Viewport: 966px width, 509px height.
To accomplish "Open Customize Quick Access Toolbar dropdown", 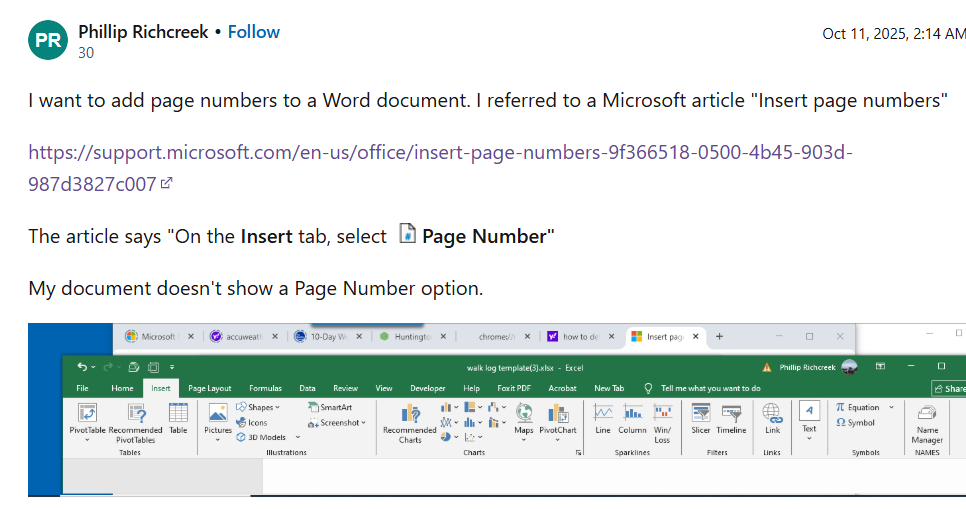I will tap(172, 367).
